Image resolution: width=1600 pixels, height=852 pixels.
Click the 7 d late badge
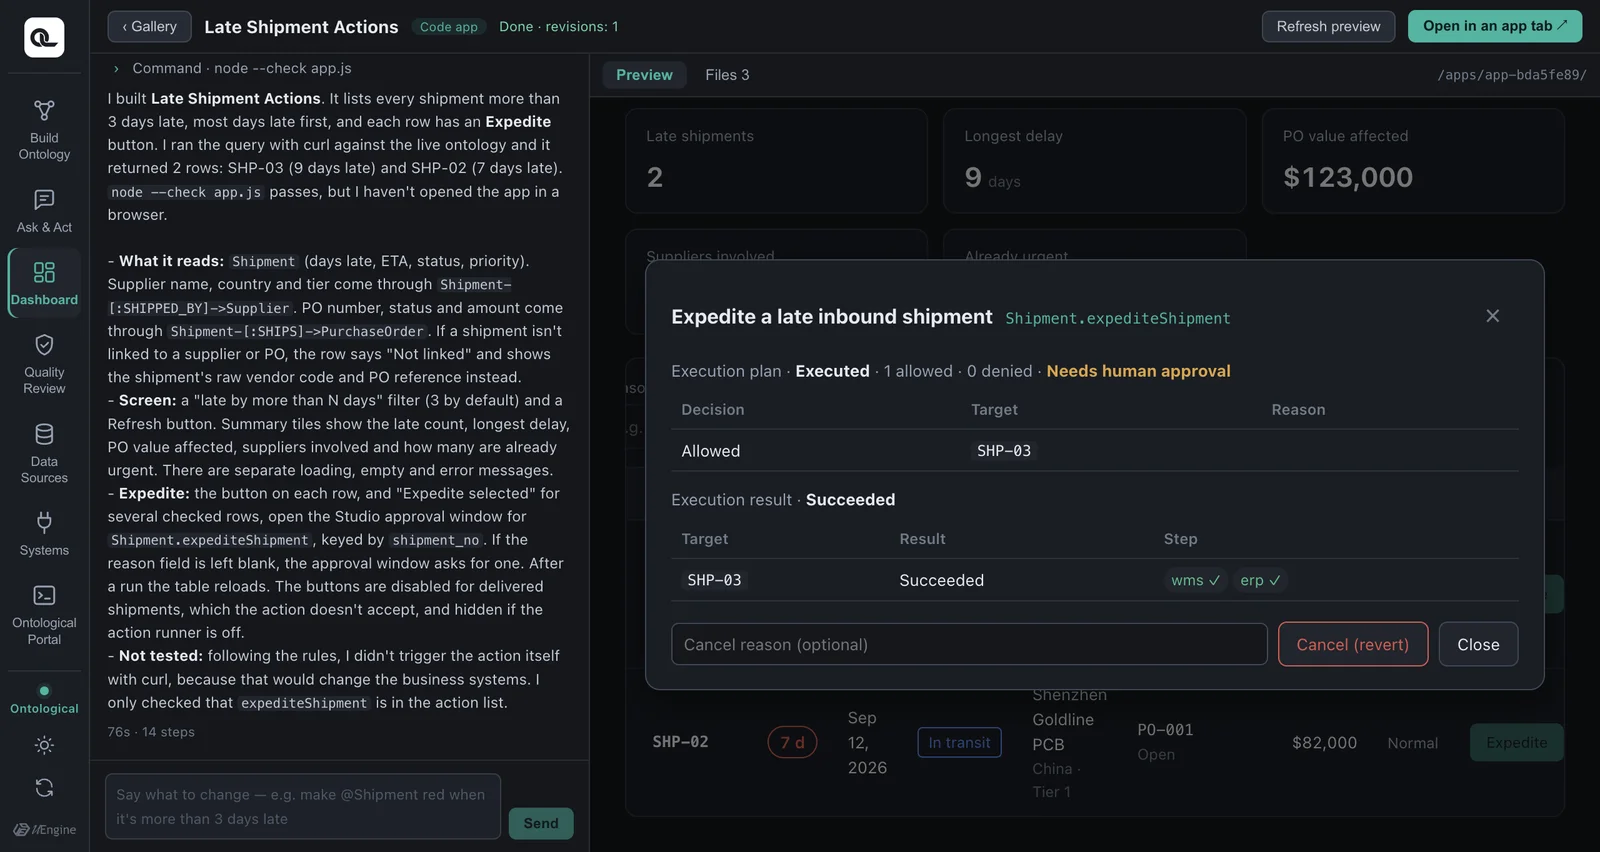pyautogui.click(x=792, y=742)
